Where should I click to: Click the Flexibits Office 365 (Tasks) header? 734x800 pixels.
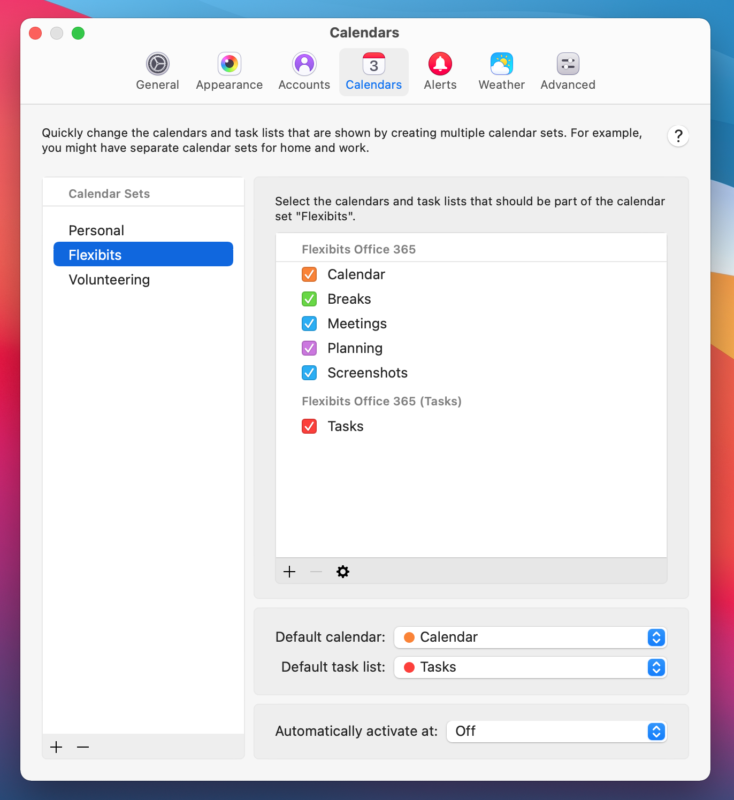coord(382,401)
